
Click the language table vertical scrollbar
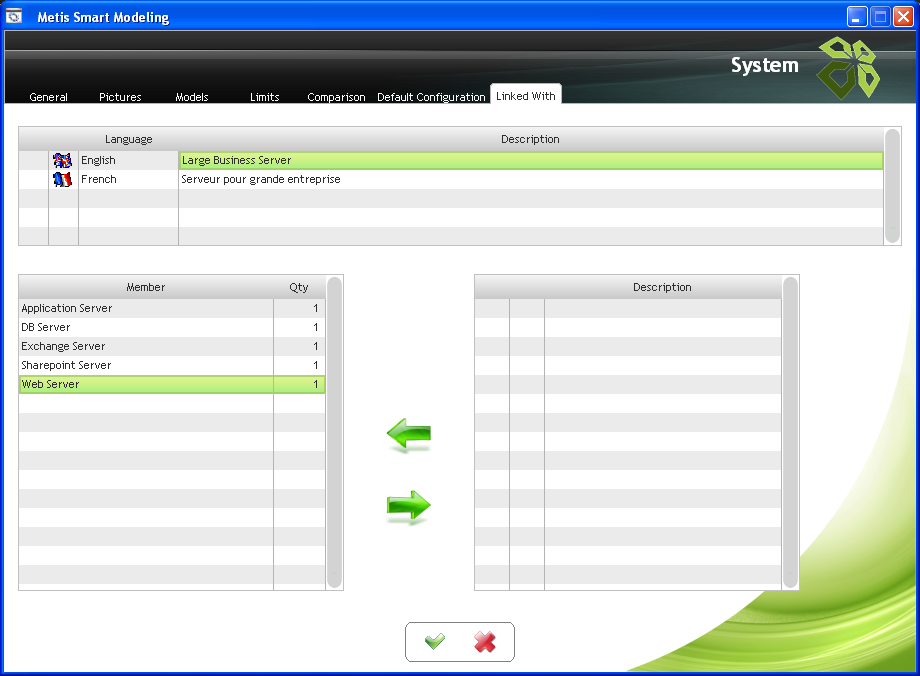[x=892, y=186]
